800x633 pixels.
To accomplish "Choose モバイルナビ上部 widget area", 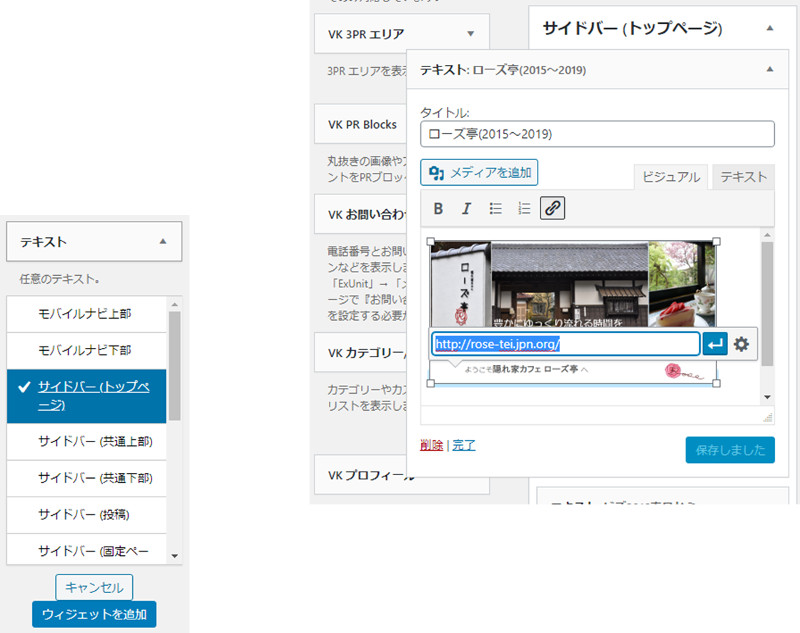I will (85, 313).
